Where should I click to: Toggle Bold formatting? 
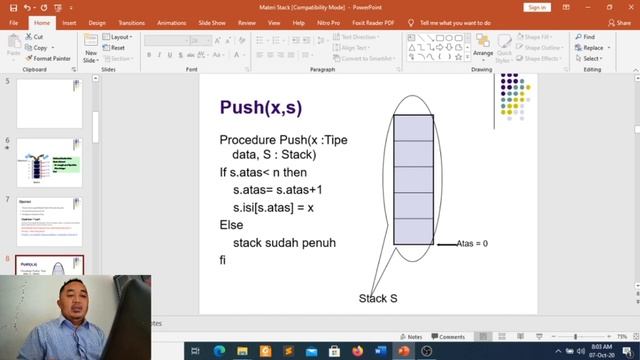[149, 55]
